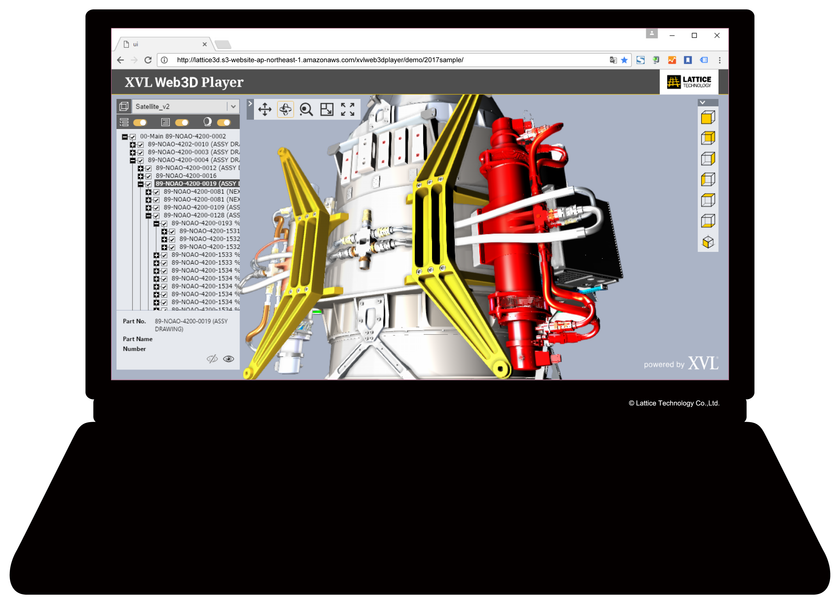Click the bookmark star in the address bar
The height and width of the screenshot is (604, 840).
click(x=625, y=60)
